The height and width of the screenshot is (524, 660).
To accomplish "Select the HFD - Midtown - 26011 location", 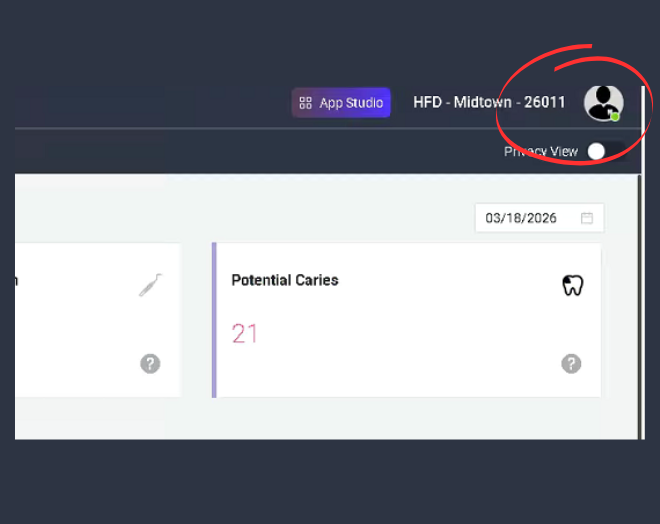I will pos(489,103).
